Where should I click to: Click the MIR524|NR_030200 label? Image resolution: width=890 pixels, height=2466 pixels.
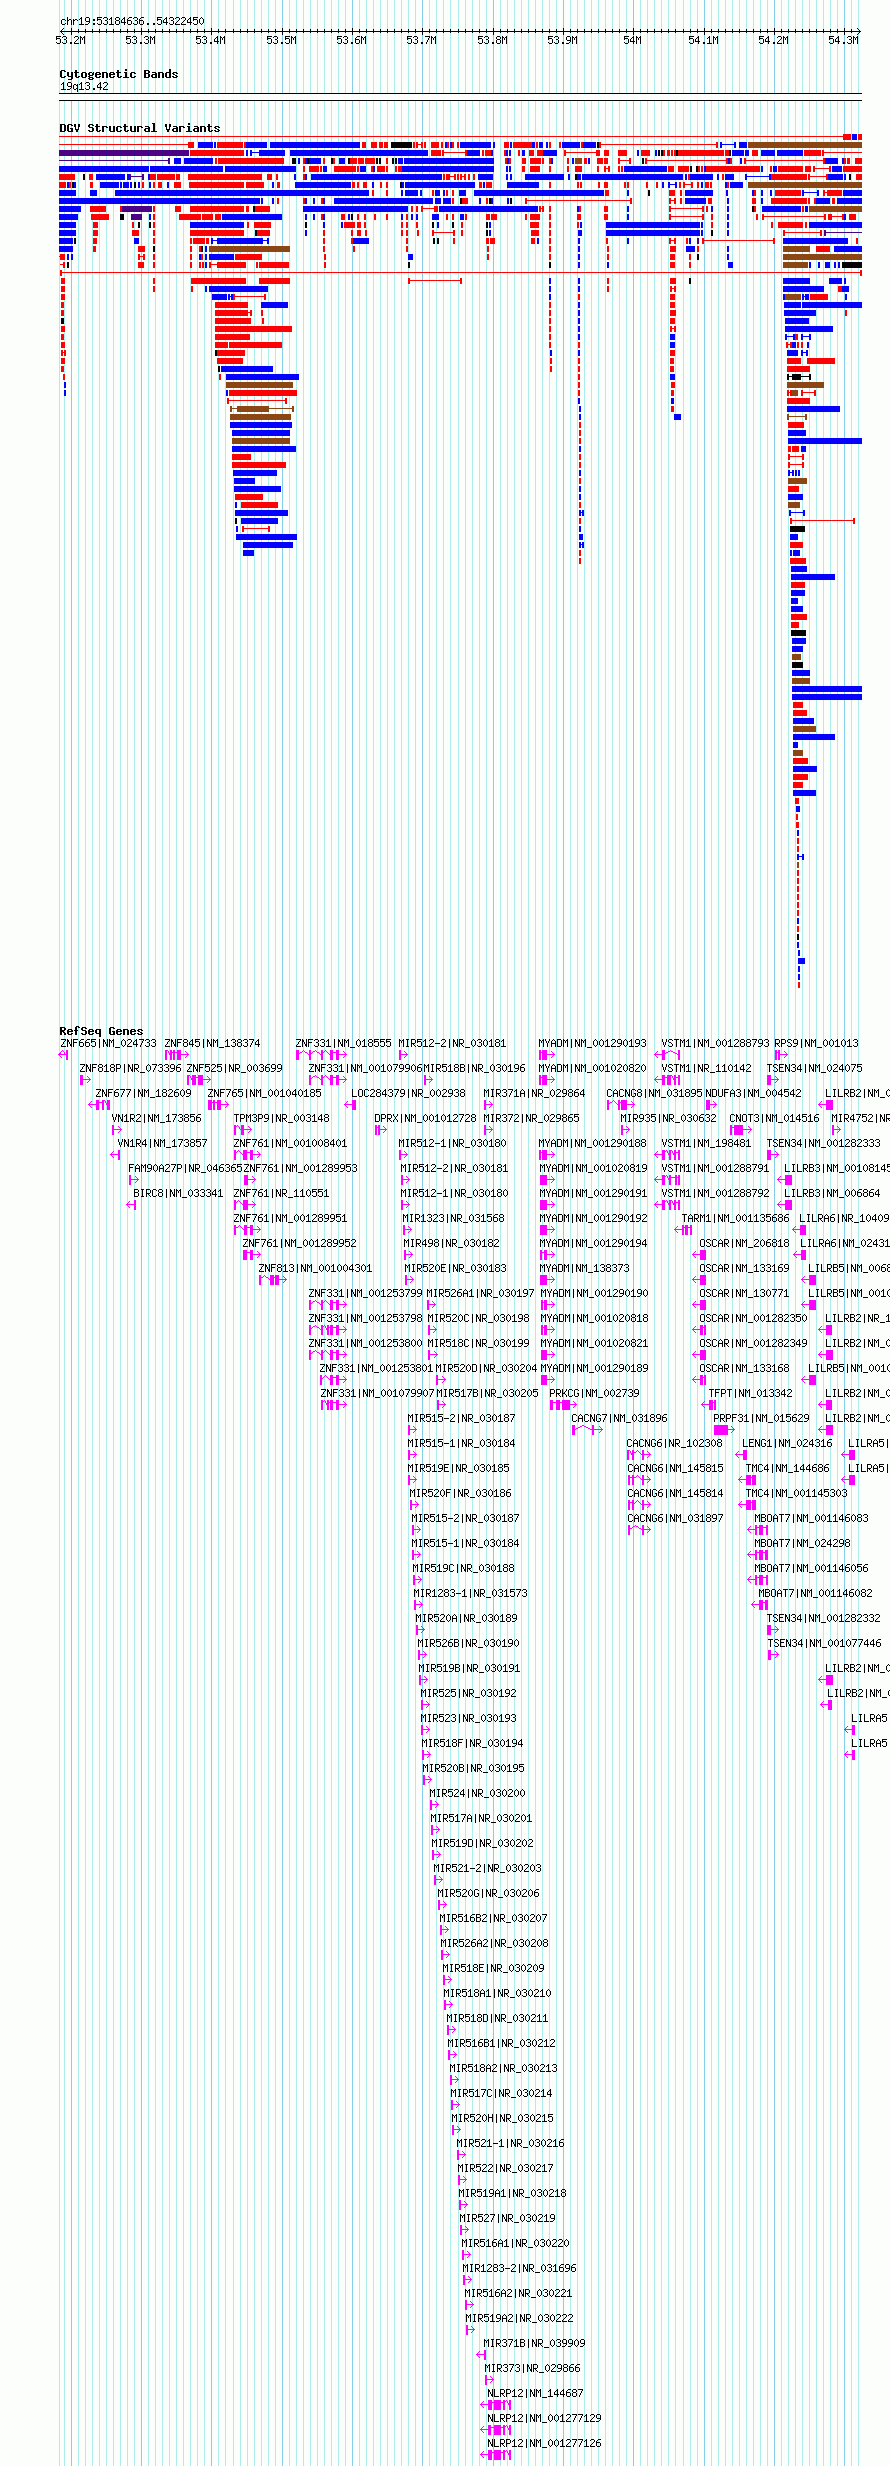pos(477,1793)
